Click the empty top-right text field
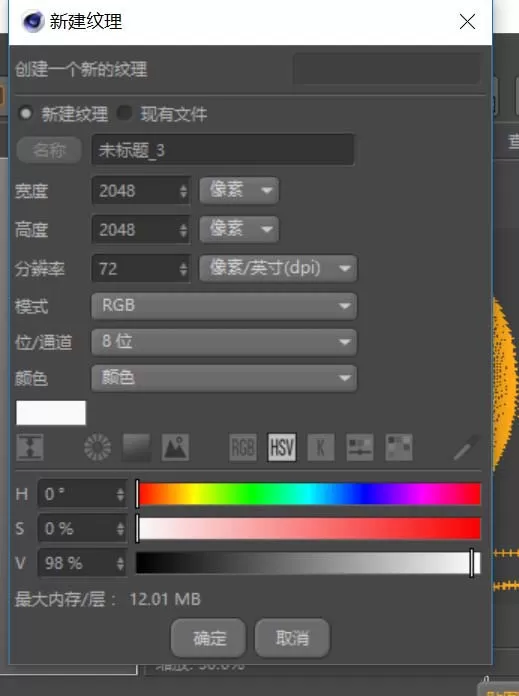The width and height of the screenshot is (519, 696). click(x=387, y=68)
